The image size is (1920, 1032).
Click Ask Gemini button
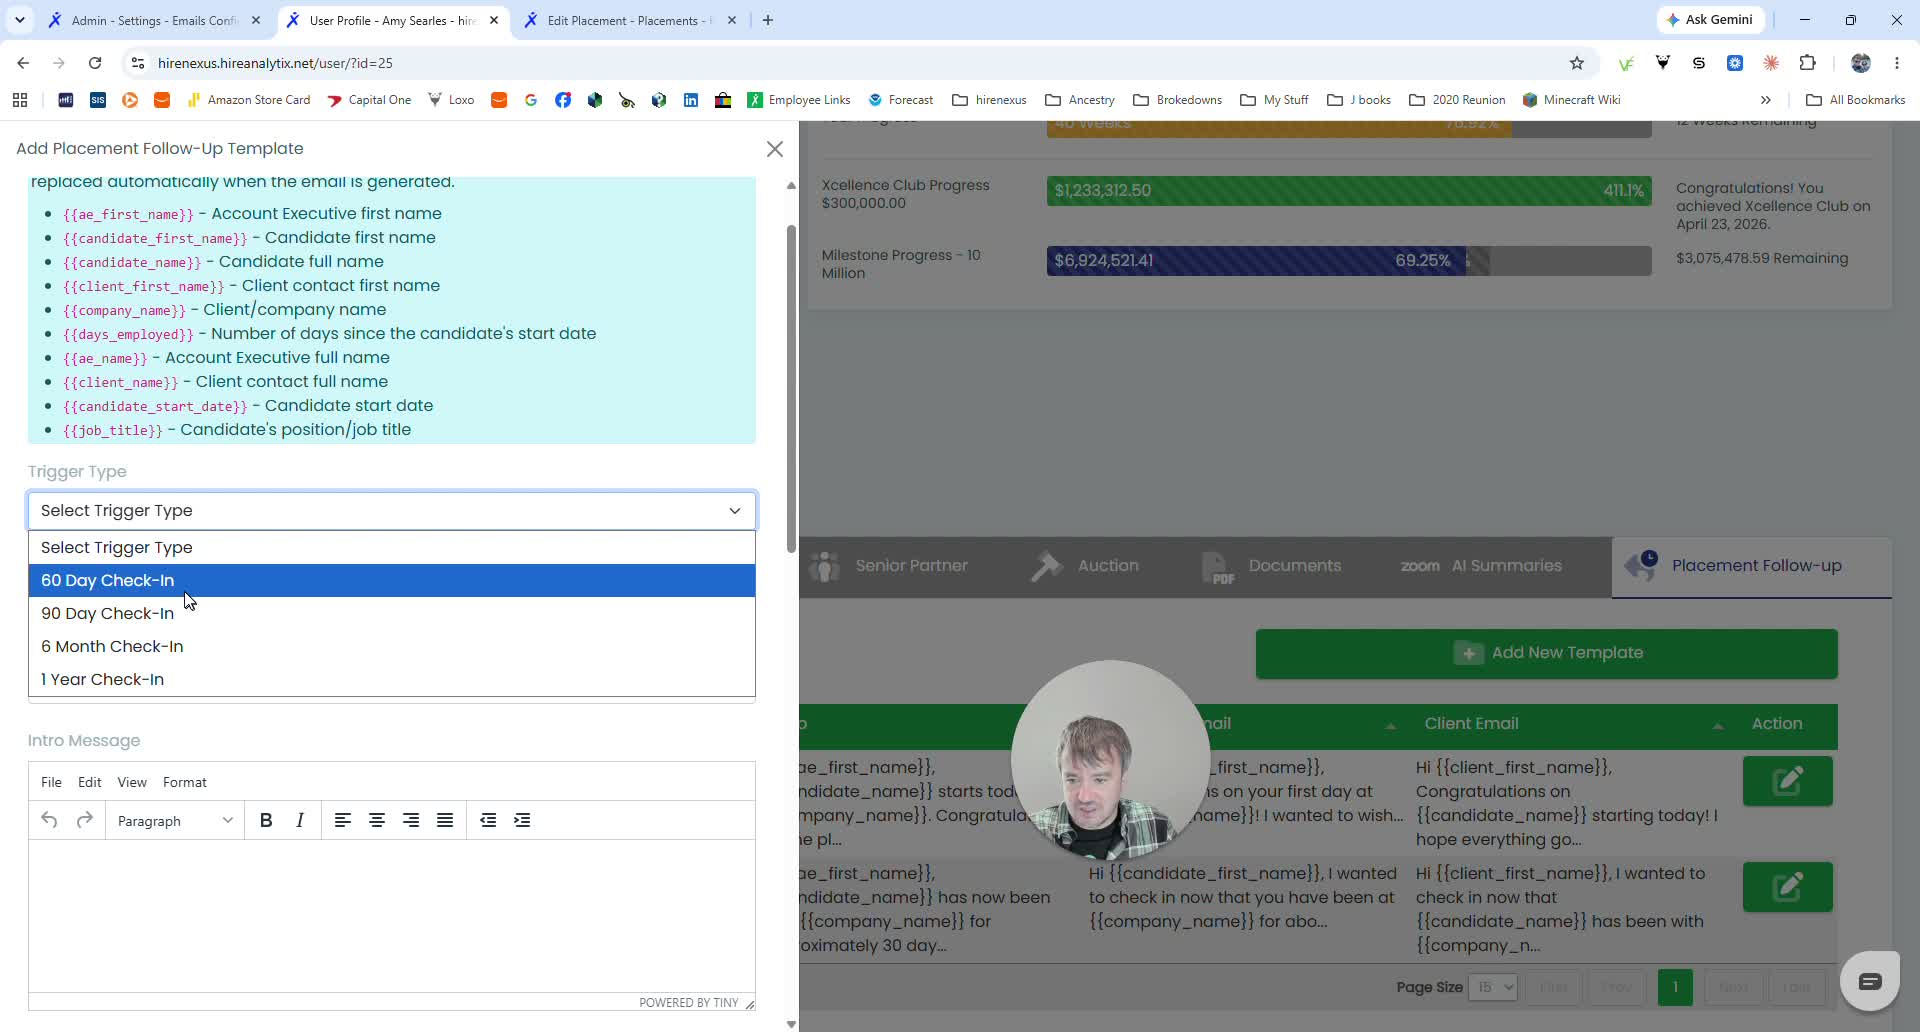pos(1711,20)
